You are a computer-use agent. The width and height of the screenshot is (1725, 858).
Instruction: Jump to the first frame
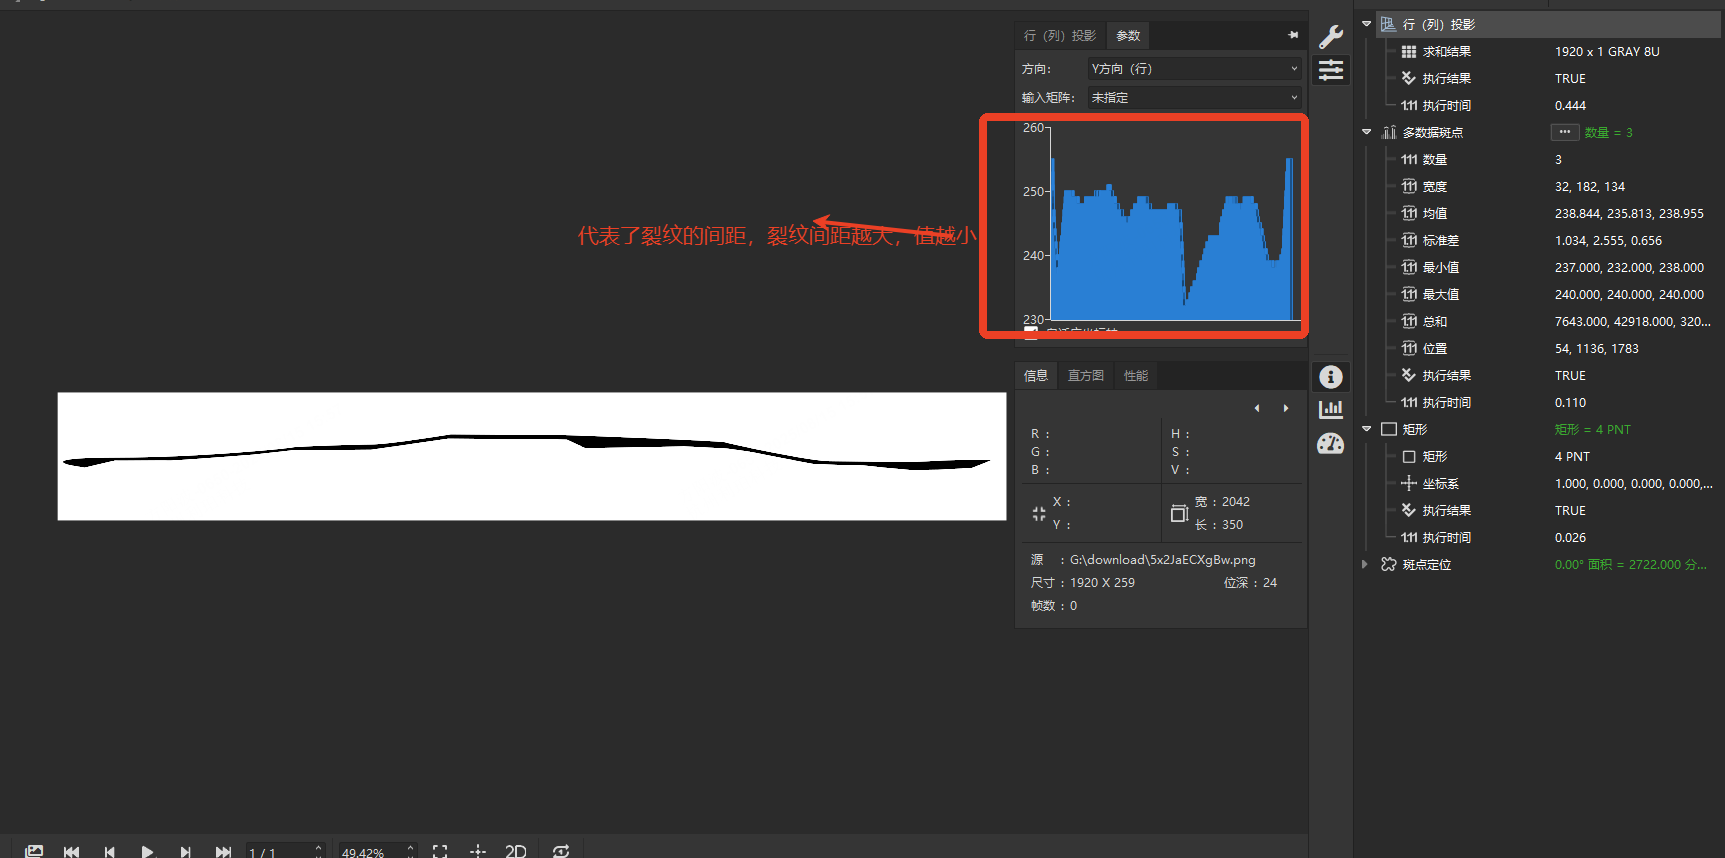click(x=71, y=851)
